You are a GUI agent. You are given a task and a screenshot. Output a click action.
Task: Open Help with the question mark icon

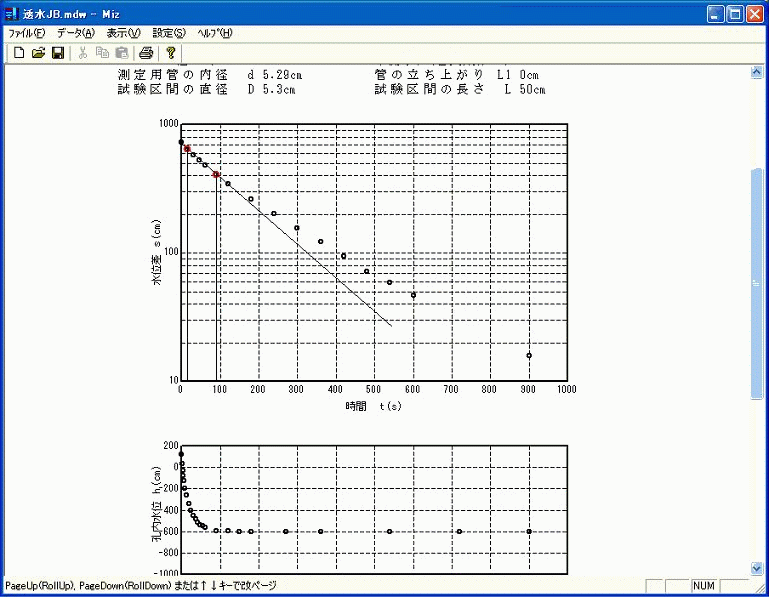[x=171, y=52]
